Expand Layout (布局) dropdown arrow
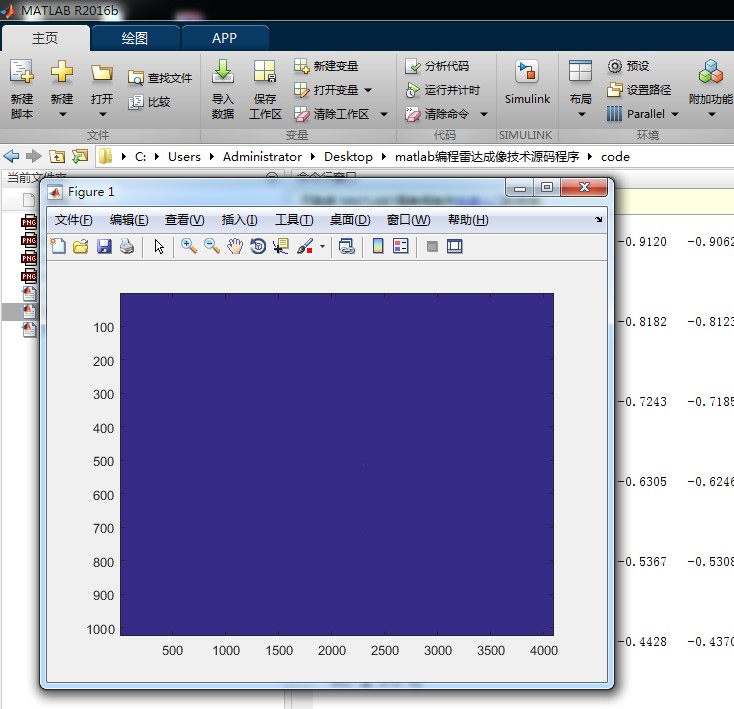This screenshot has width=734, height=709. (581, 114)
